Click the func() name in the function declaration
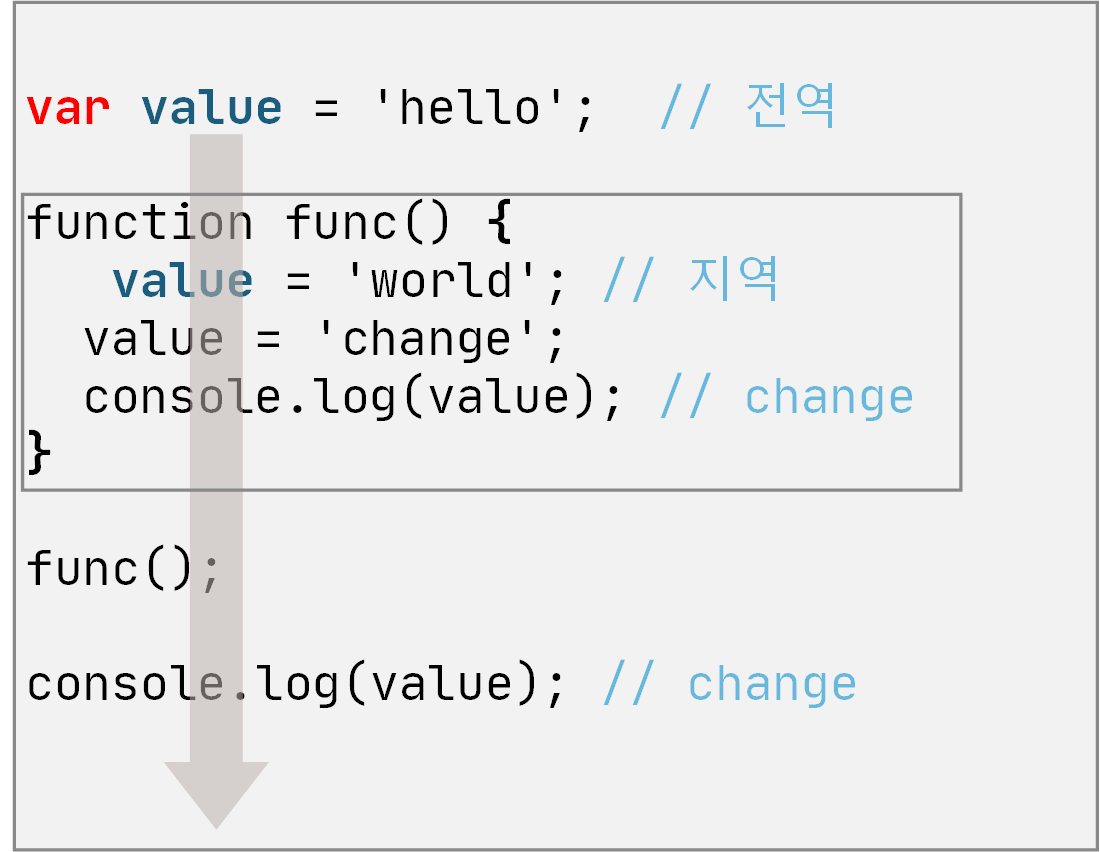 pos(369,222)
